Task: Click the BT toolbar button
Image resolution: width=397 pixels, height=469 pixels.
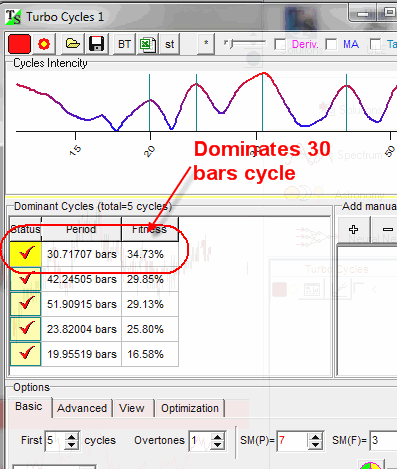Action: point(124,44)
